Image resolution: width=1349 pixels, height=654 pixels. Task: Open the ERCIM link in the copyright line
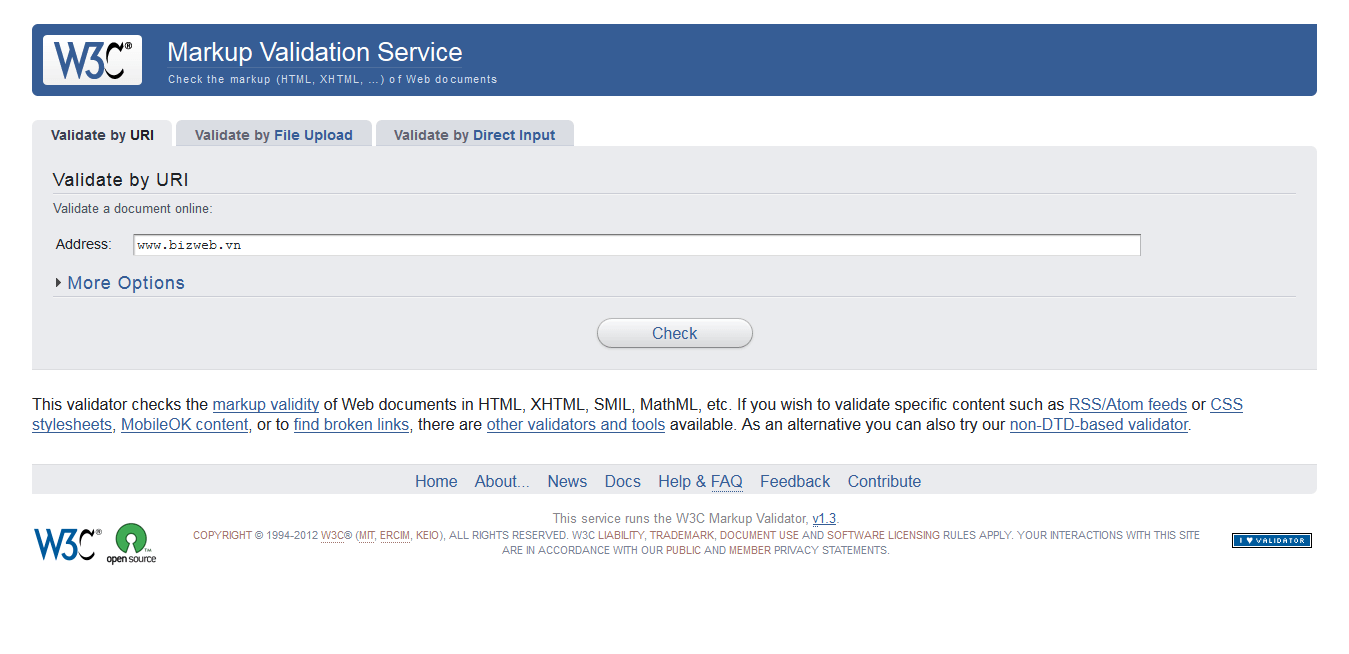(395, 535)
